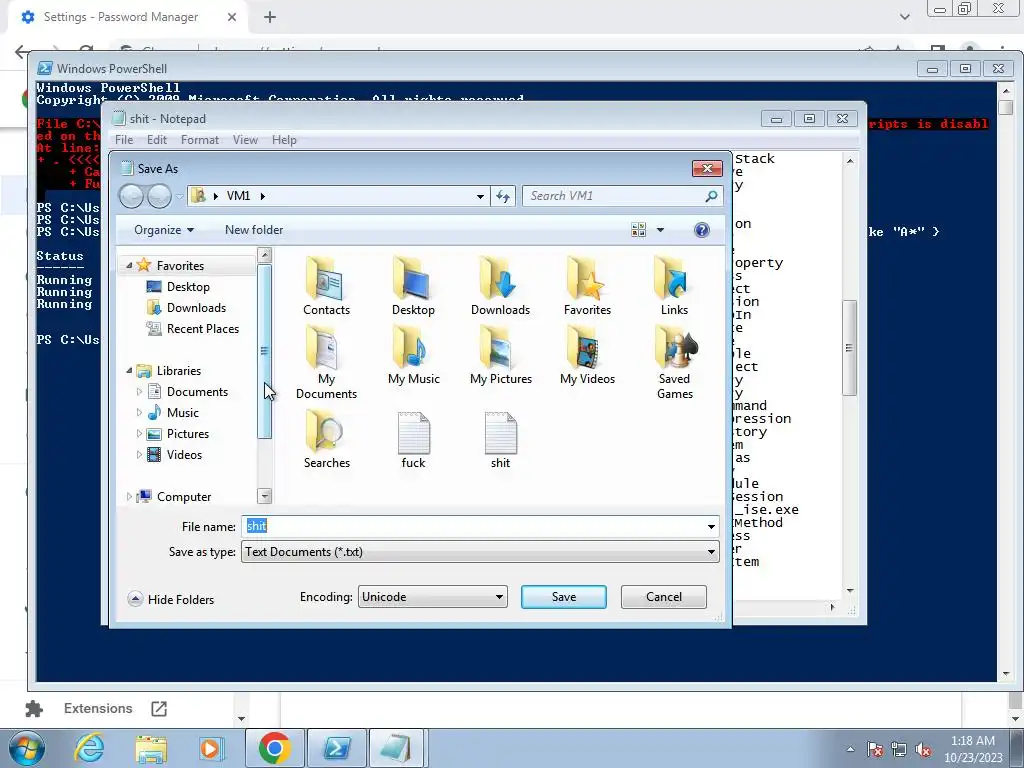This screenshot has height=768, width=1024.
Task: Open the Encoding dropdown
Action: tap(499, 597)
